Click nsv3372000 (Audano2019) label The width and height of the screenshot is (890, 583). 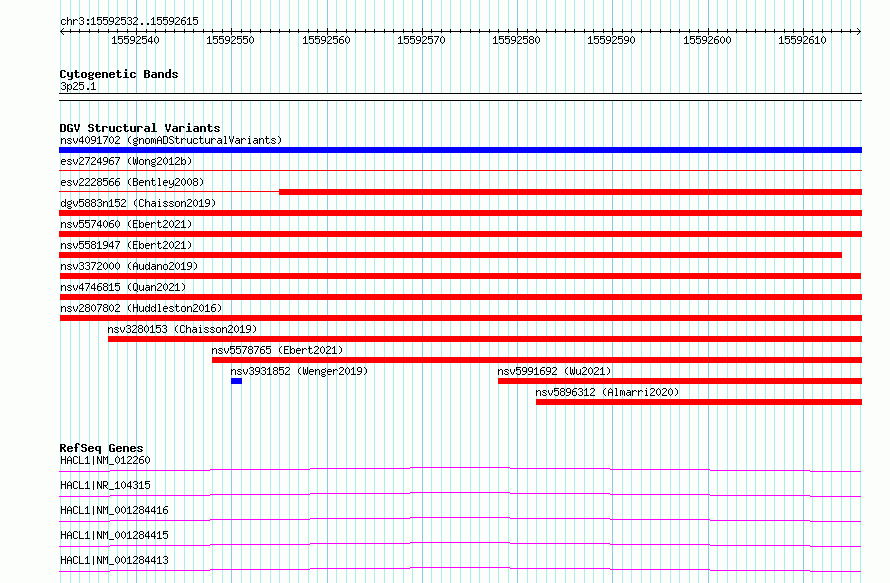pyautogui.click(x=129, y=266)
